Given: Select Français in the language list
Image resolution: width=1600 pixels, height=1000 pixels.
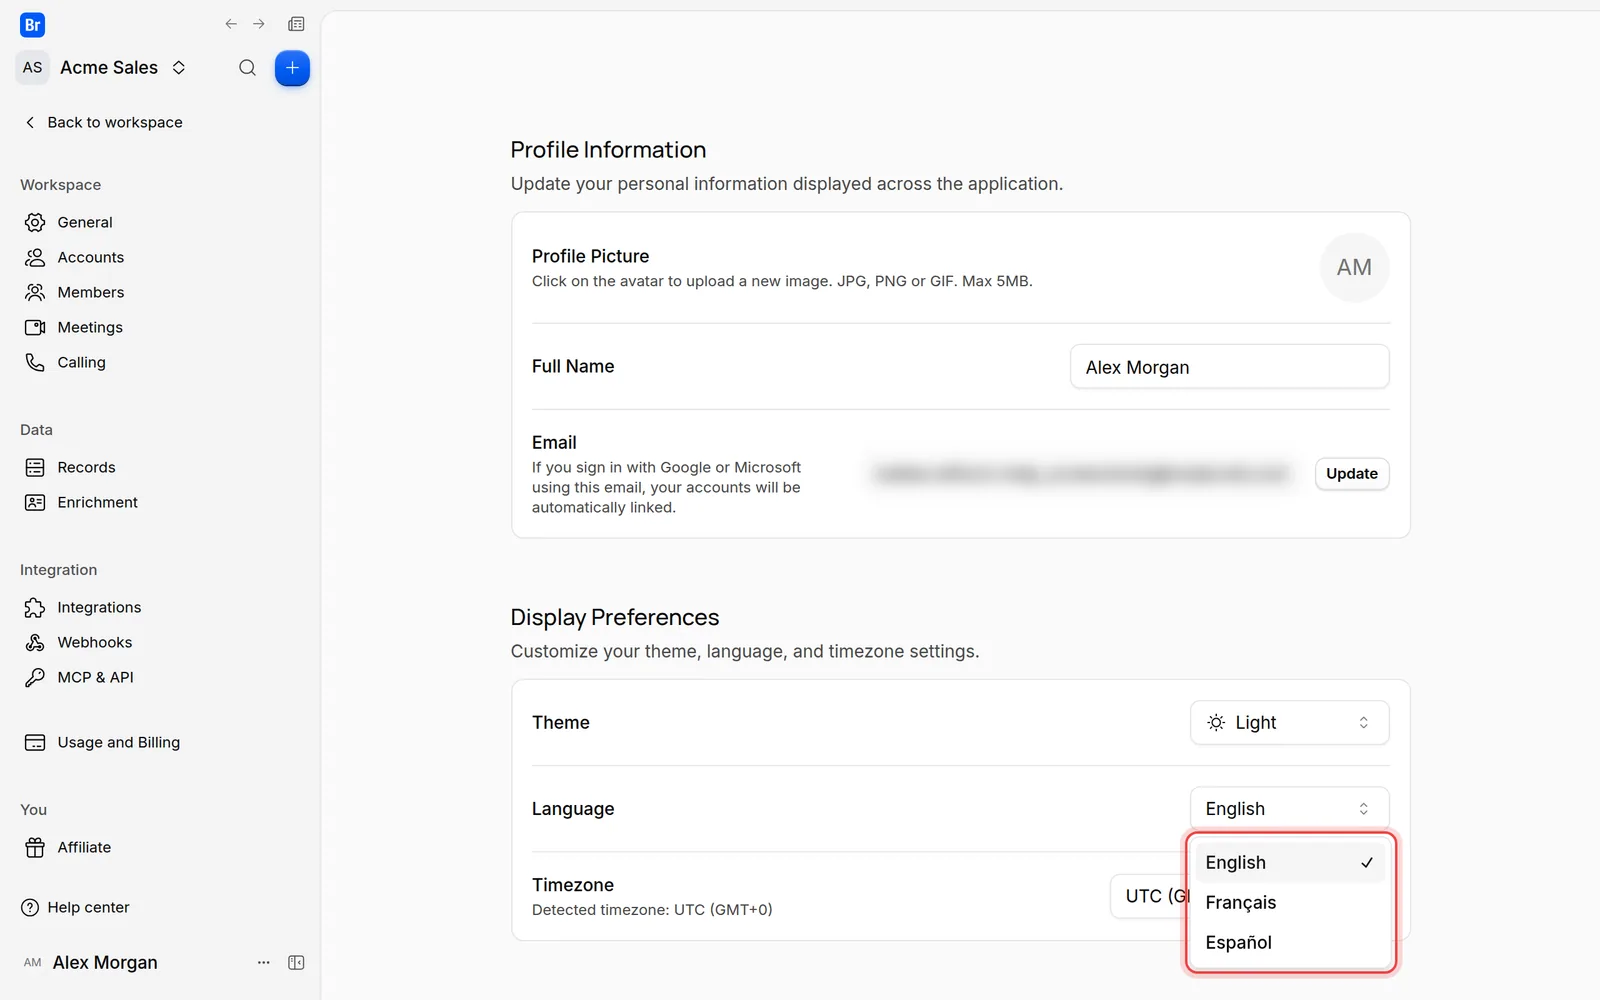Looking at the screenshot, I should coord(1290,902).
